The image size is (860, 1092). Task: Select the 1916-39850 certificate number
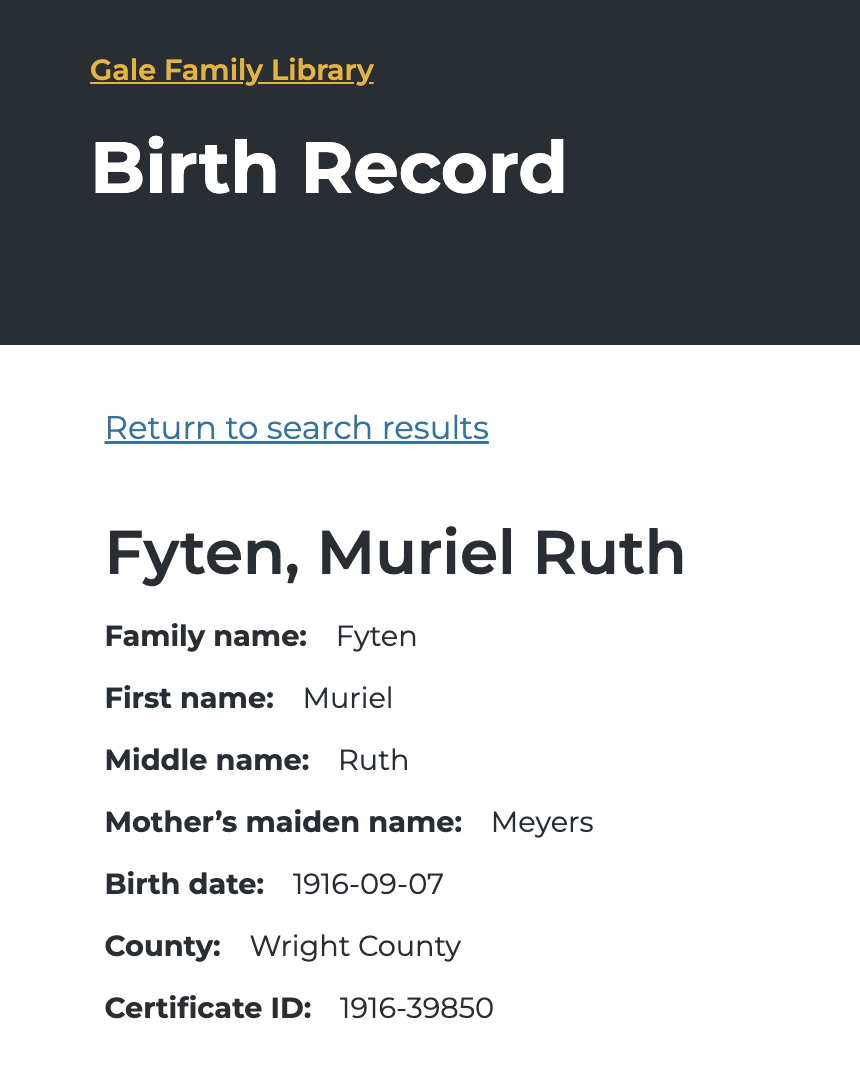[x=416, y=1008]
